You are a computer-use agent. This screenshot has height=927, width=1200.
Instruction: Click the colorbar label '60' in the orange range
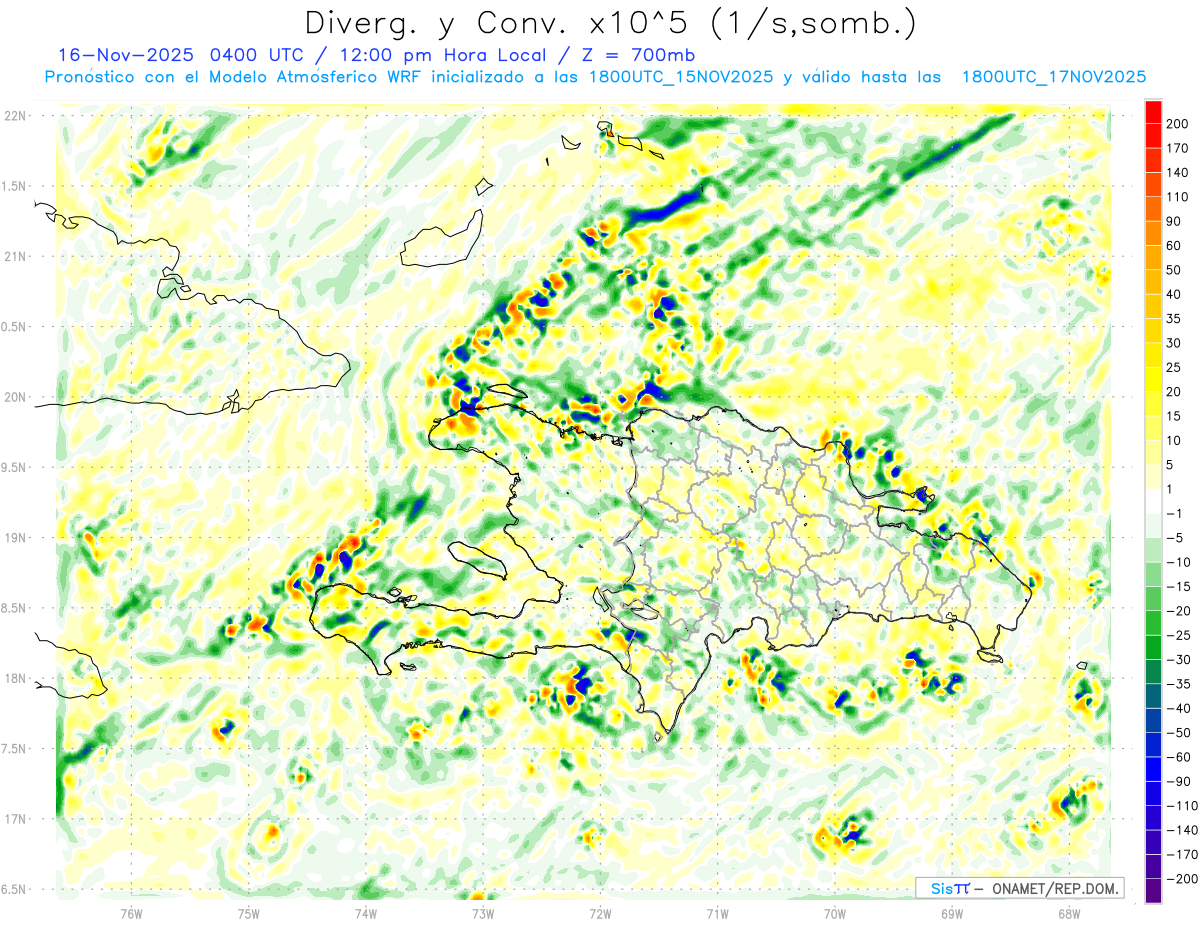coord(1174,246)
